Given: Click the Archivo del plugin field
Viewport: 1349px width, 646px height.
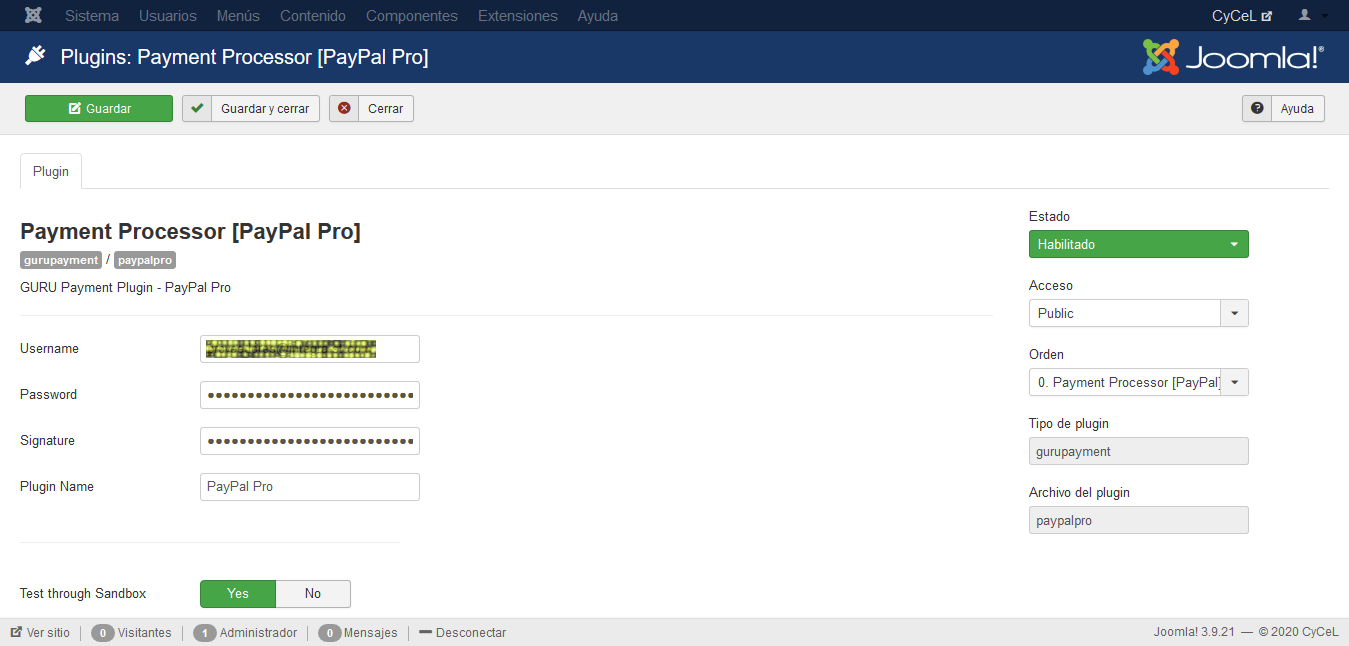Looking at the screenshot, I should (x=1139, y=520).
